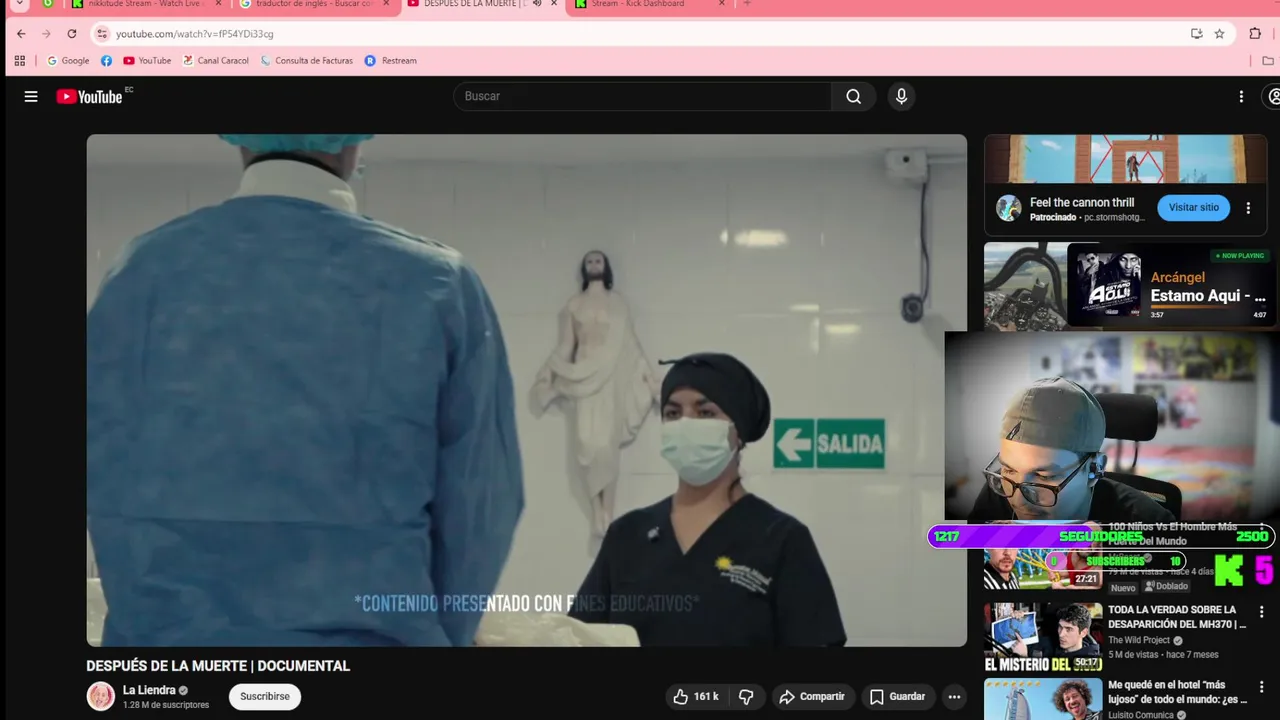Viewport: 1280px width, 720px height.
Task: Open La Liendra channel avatar
Action: click(101, 696)
